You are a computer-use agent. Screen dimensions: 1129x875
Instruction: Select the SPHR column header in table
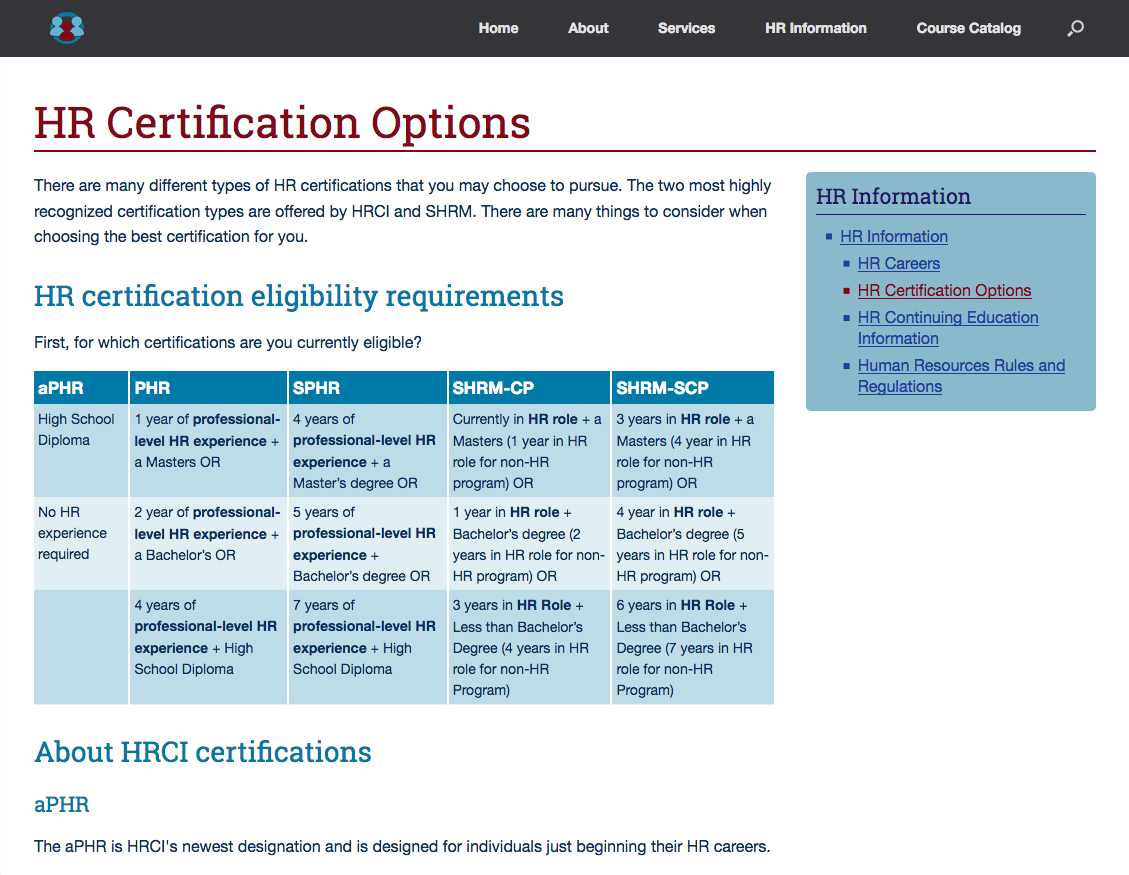pyautogui.click(x=316, y=388)
